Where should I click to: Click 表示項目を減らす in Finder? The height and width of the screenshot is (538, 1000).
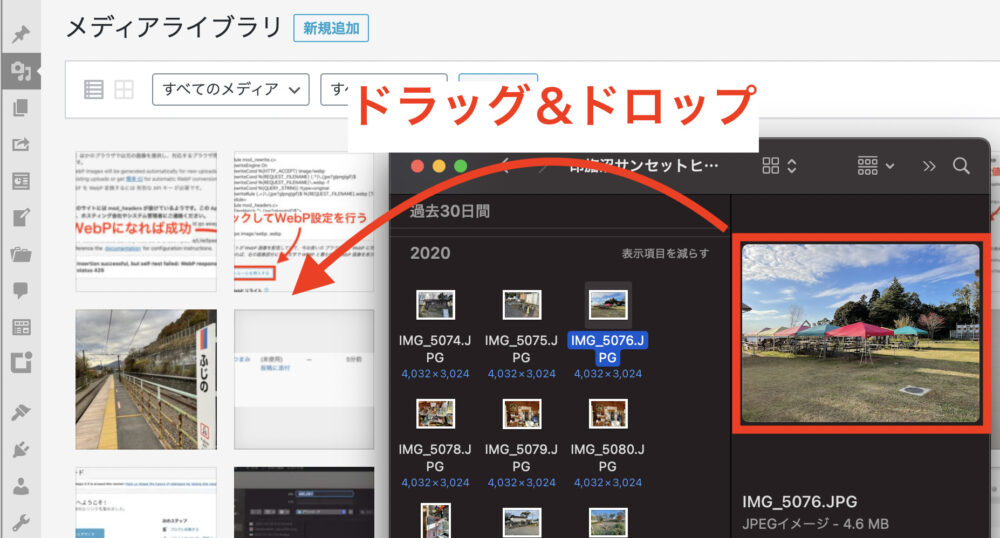[x=665, y=254]
